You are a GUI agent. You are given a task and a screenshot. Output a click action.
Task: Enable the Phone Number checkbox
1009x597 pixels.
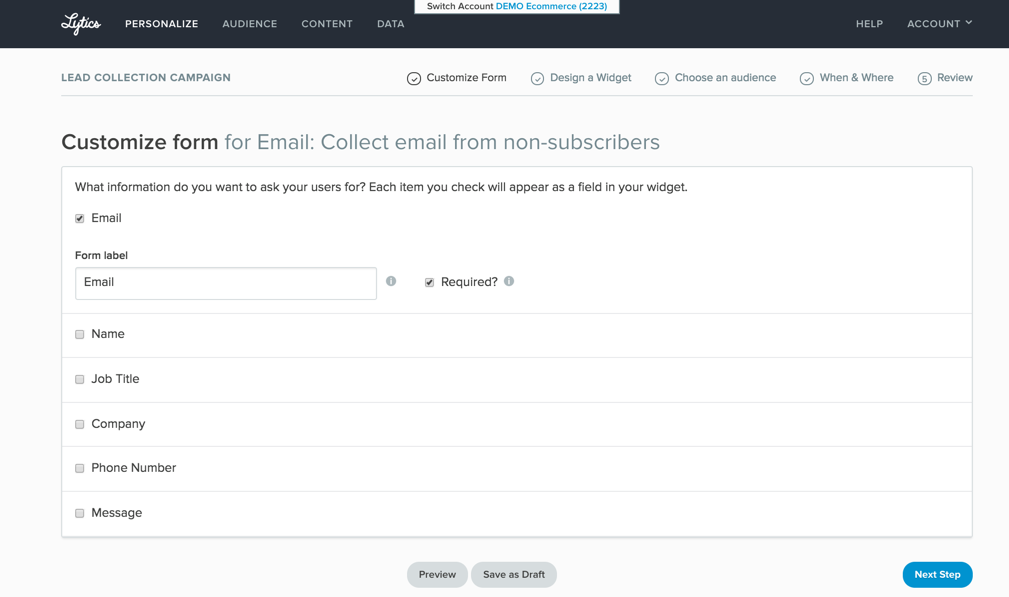[x=80, y=468]
